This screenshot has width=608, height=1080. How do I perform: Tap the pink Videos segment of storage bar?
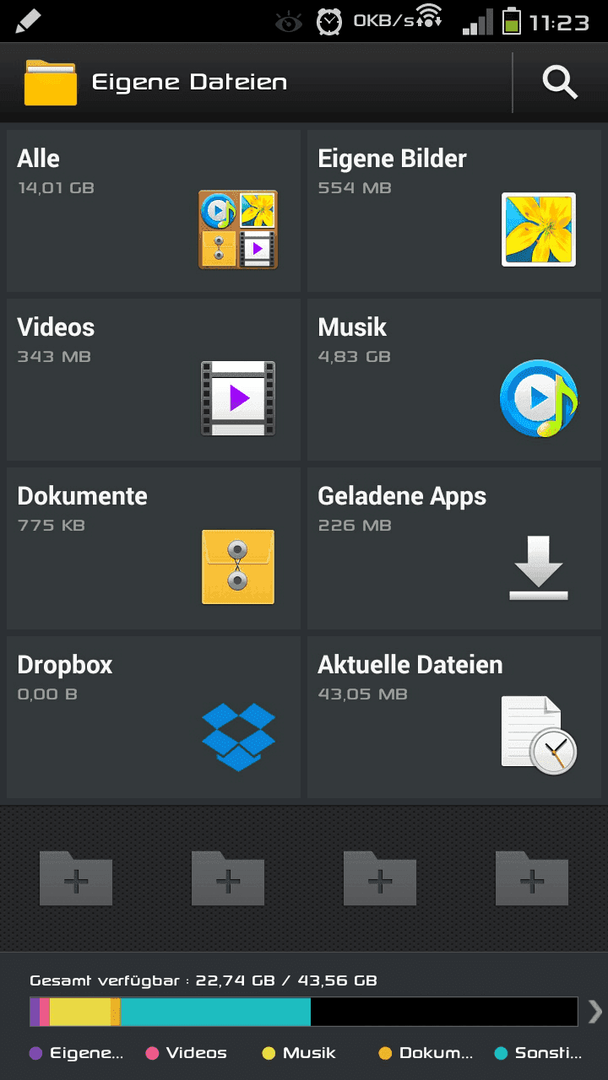click(x=45, y=1012)
